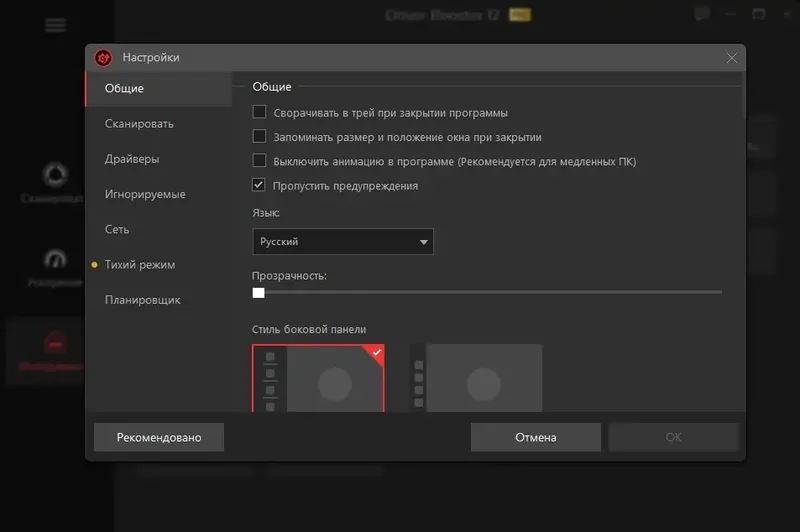The image size is (800, 532).
Task: Click the Прозрачность: label
Action: point(289,276)
